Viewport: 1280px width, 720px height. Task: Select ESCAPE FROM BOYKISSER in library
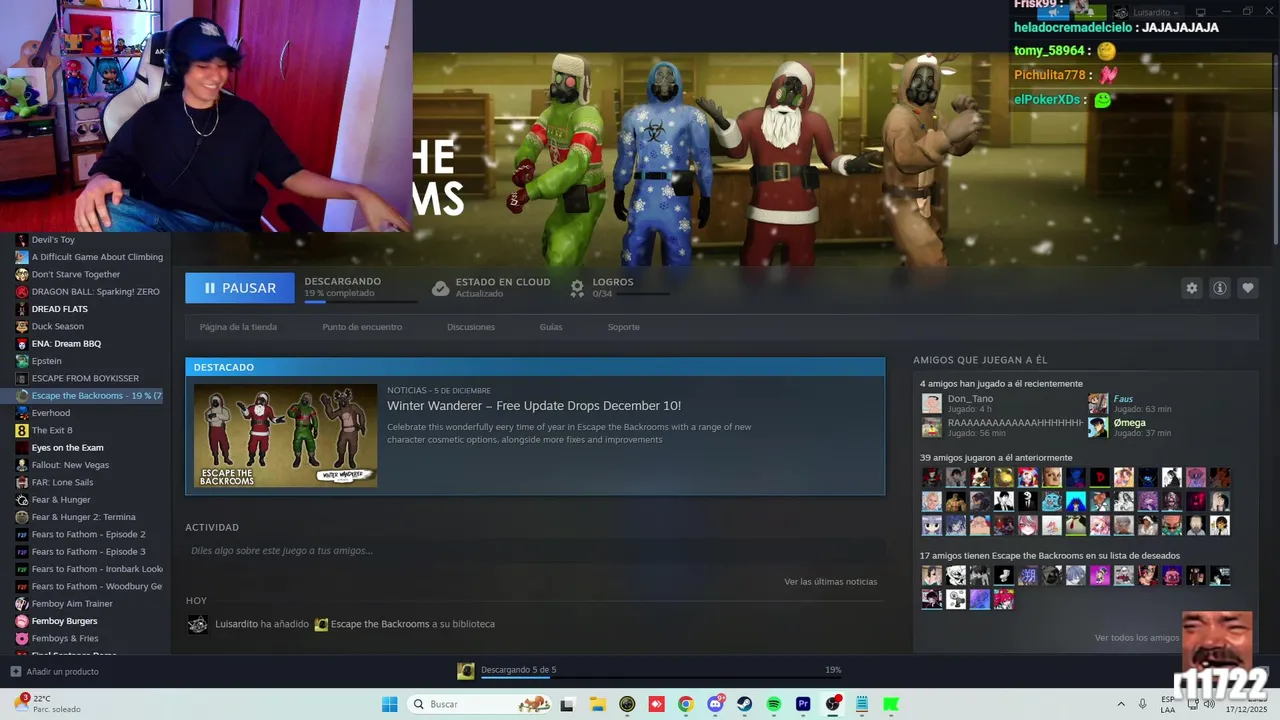coord(85,379)
